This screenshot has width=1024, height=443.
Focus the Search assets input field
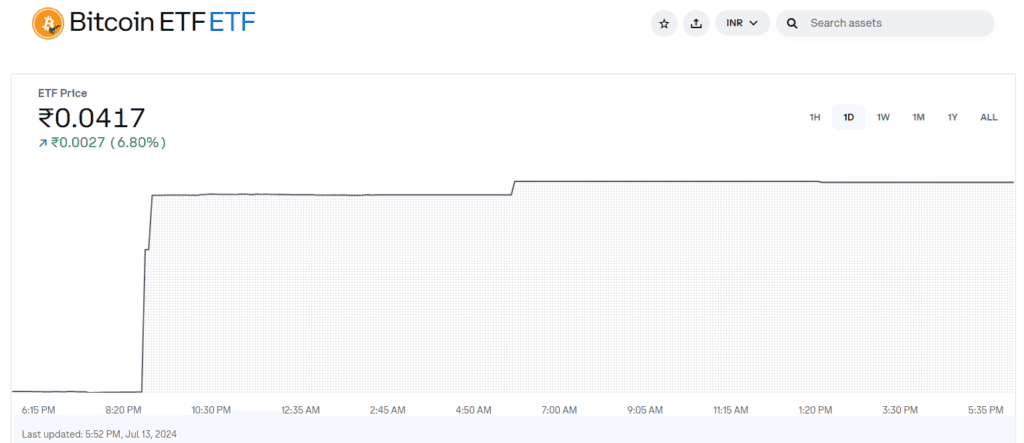(890, 23)
